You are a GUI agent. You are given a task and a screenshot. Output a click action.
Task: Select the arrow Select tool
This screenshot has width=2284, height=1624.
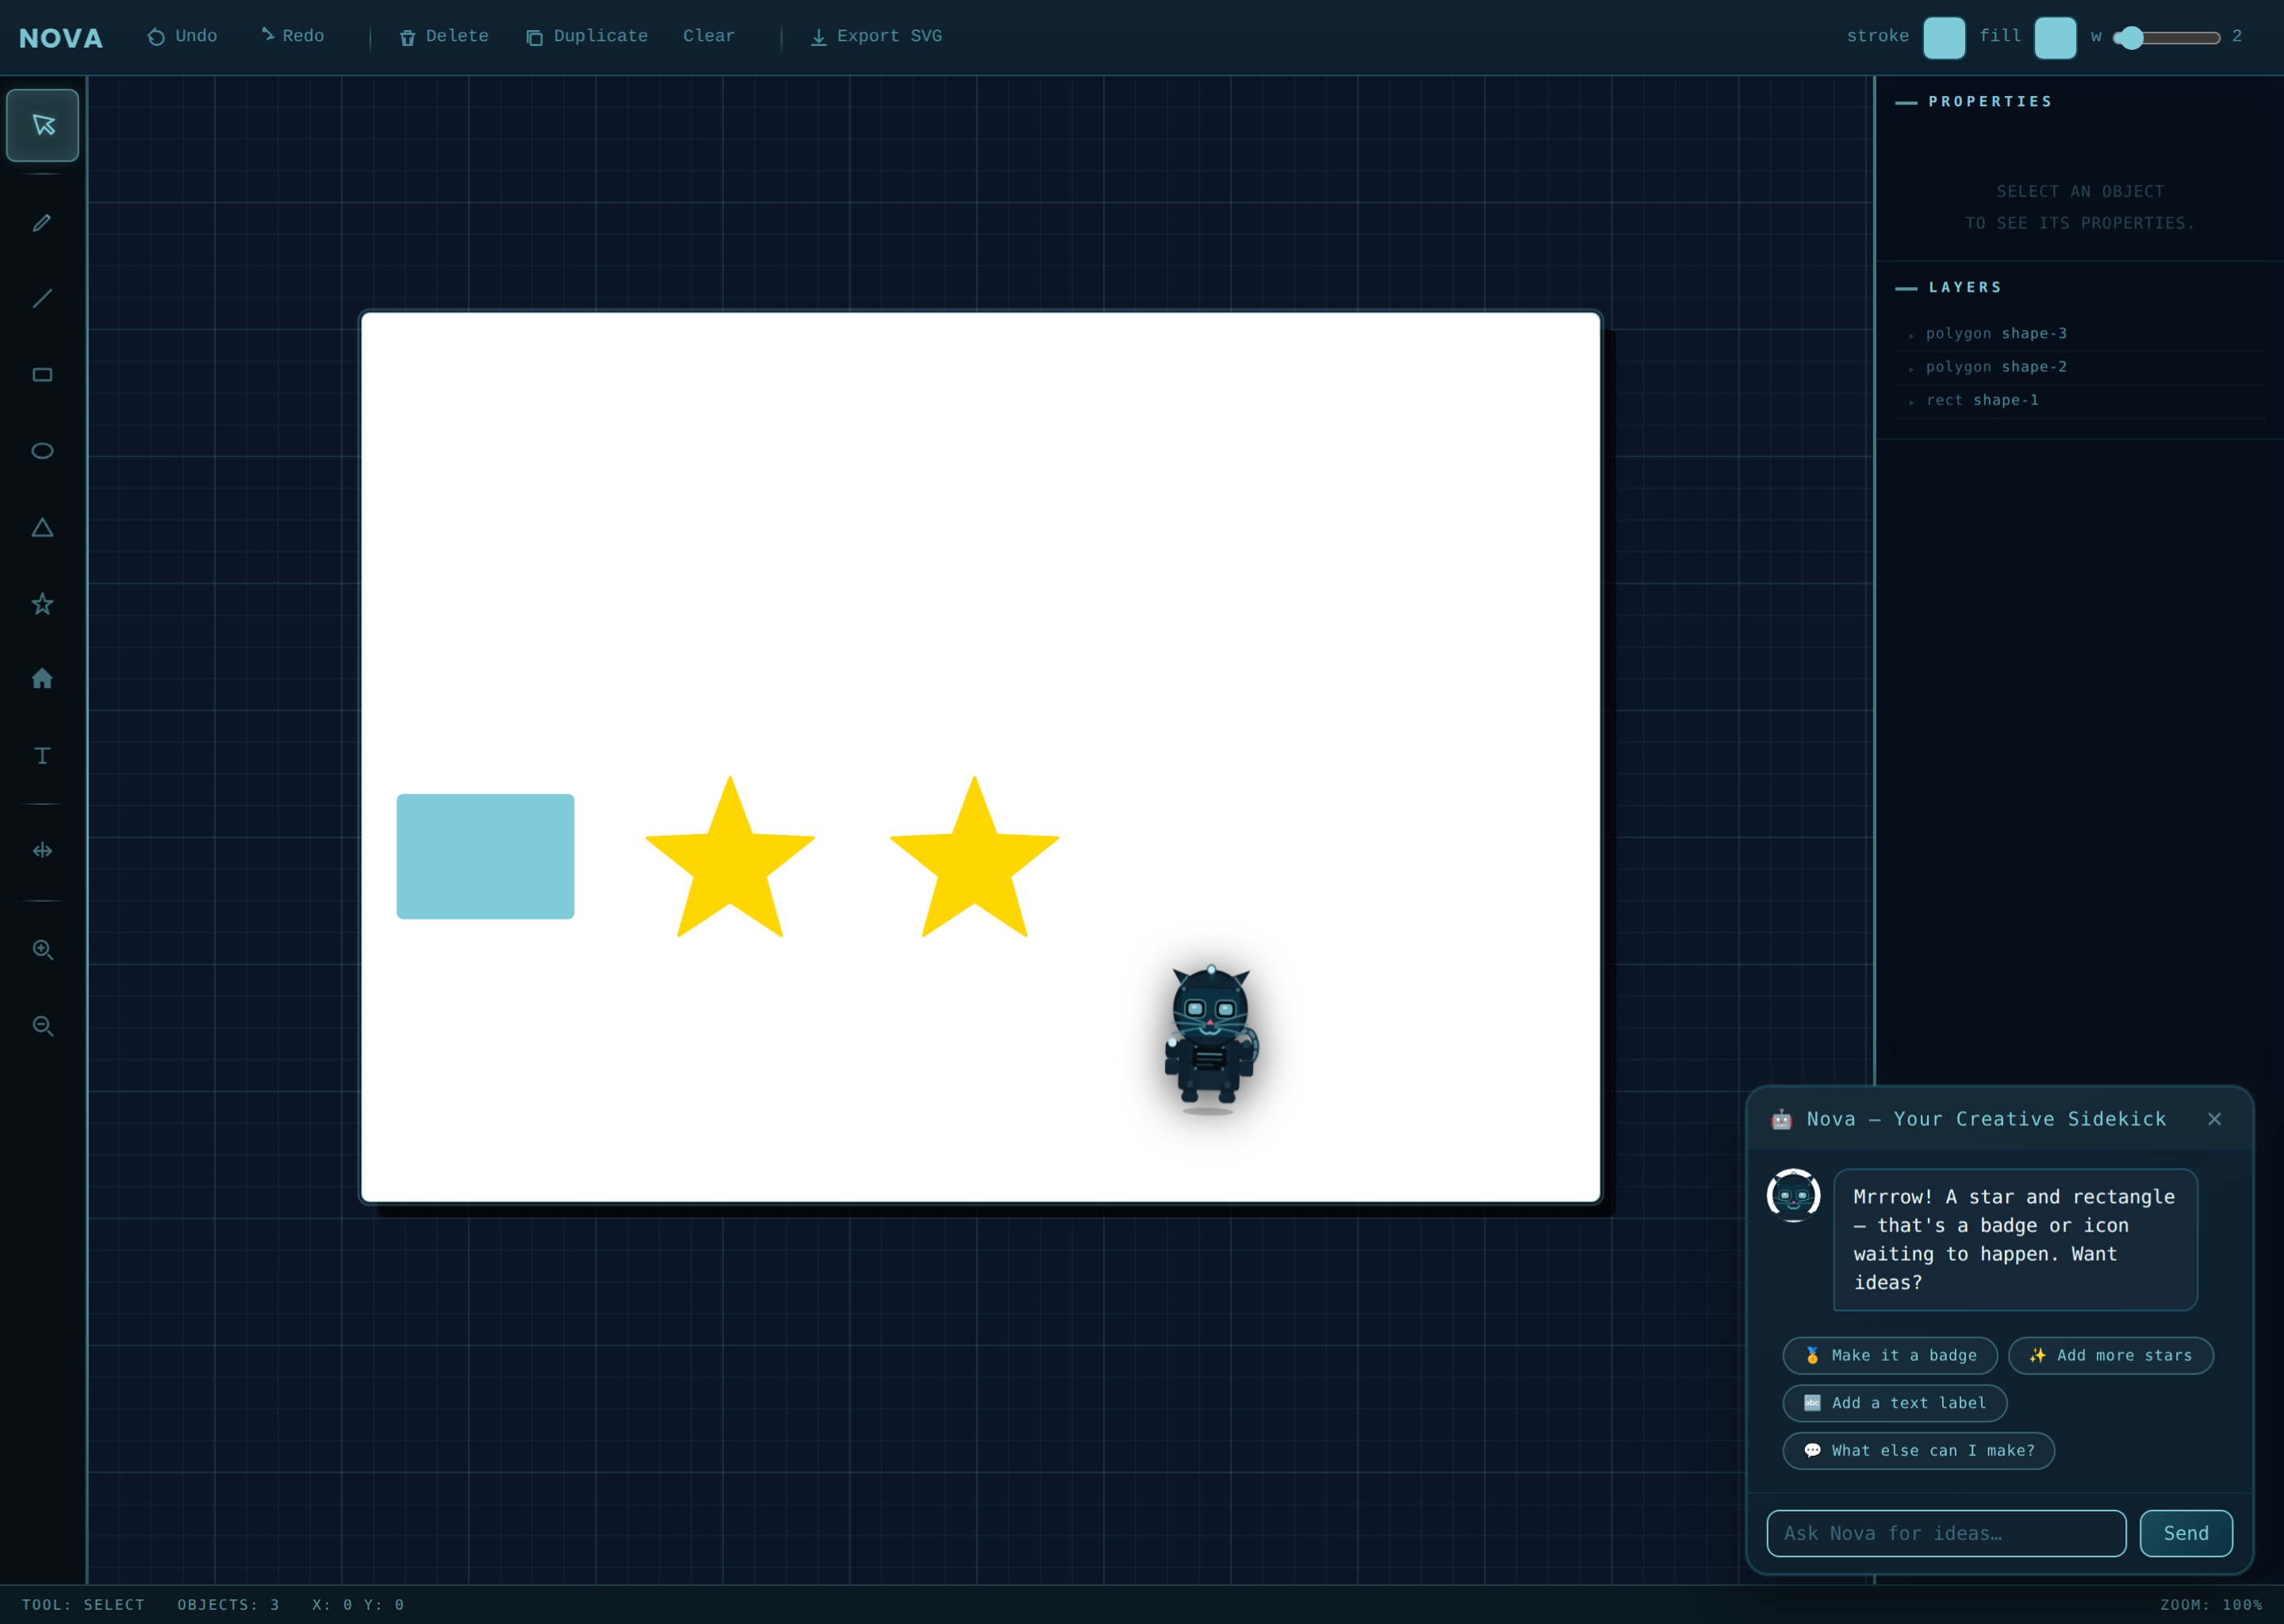click(42, 125)
